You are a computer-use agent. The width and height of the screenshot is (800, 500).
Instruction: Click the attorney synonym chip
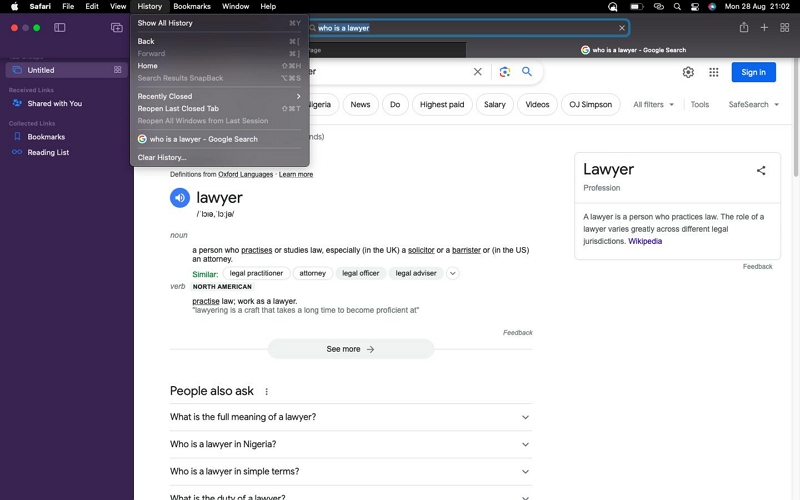(312, 273)
